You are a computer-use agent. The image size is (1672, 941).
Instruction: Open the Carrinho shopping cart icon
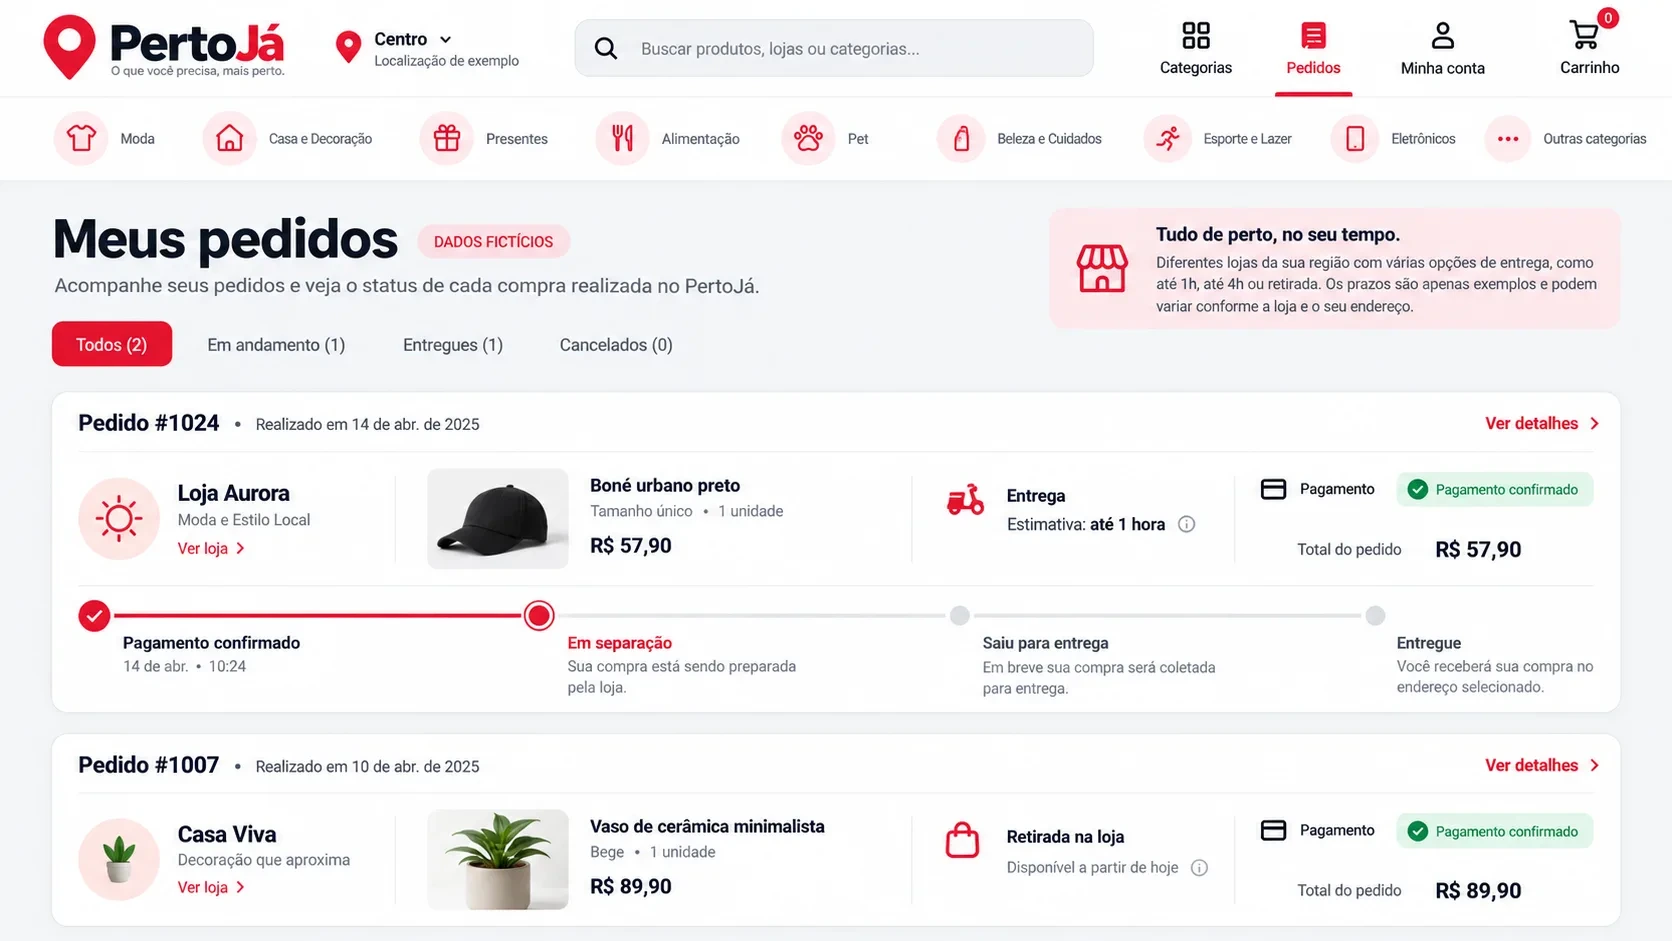coord(1584,36)
